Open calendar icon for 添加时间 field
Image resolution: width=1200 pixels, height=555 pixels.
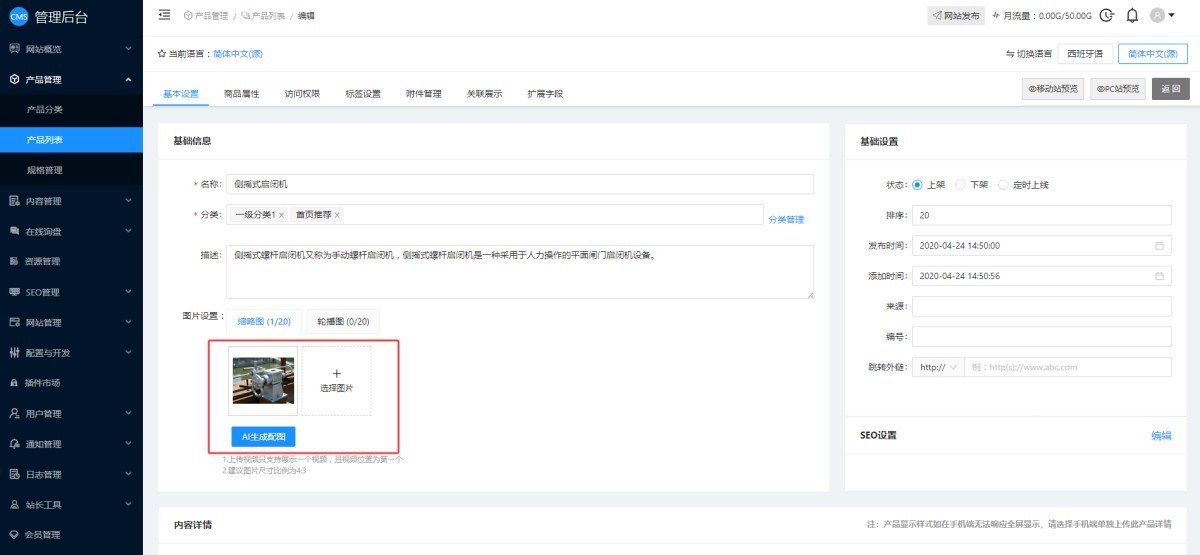click(x=1159, y=276)
